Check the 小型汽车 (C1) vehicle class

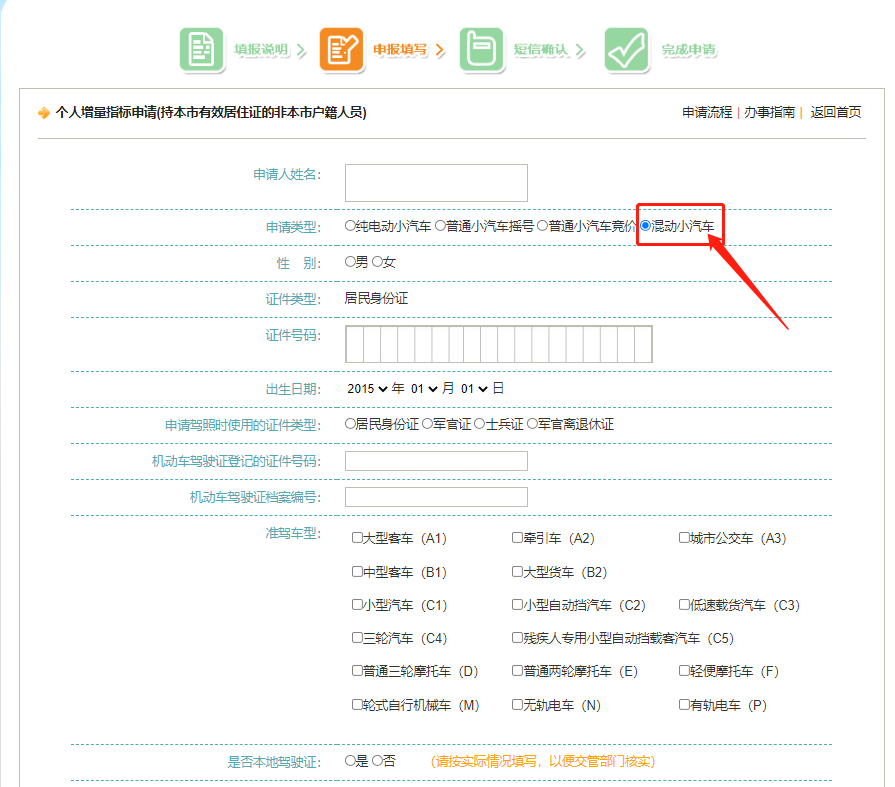(356, 604)
